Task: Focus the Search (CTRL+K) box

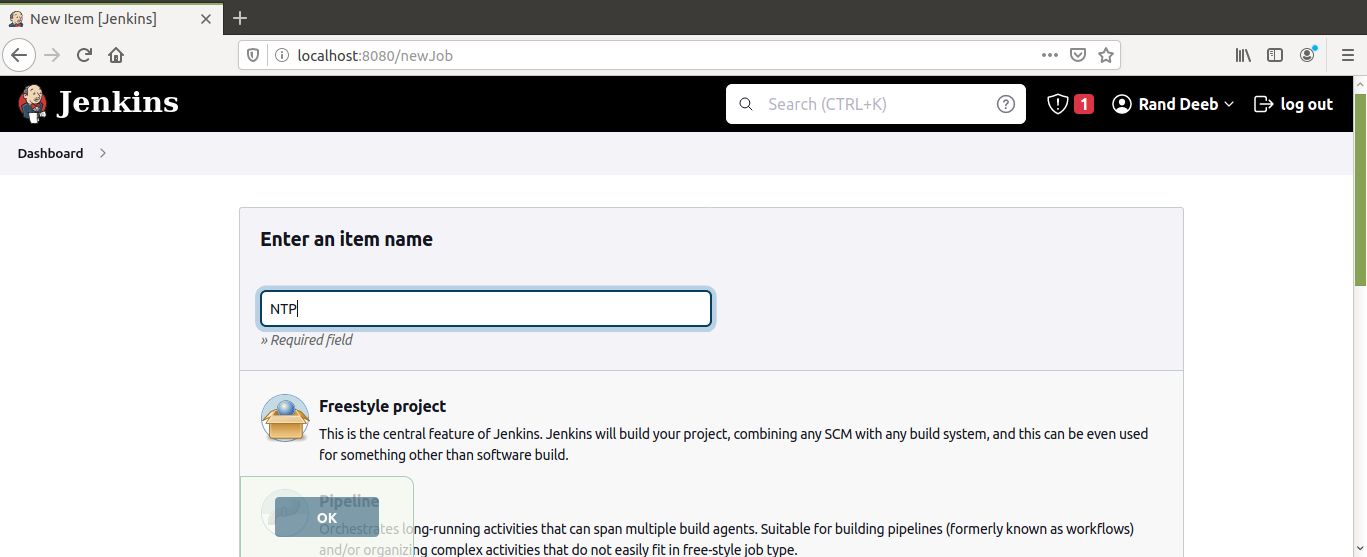Action: 875,104
